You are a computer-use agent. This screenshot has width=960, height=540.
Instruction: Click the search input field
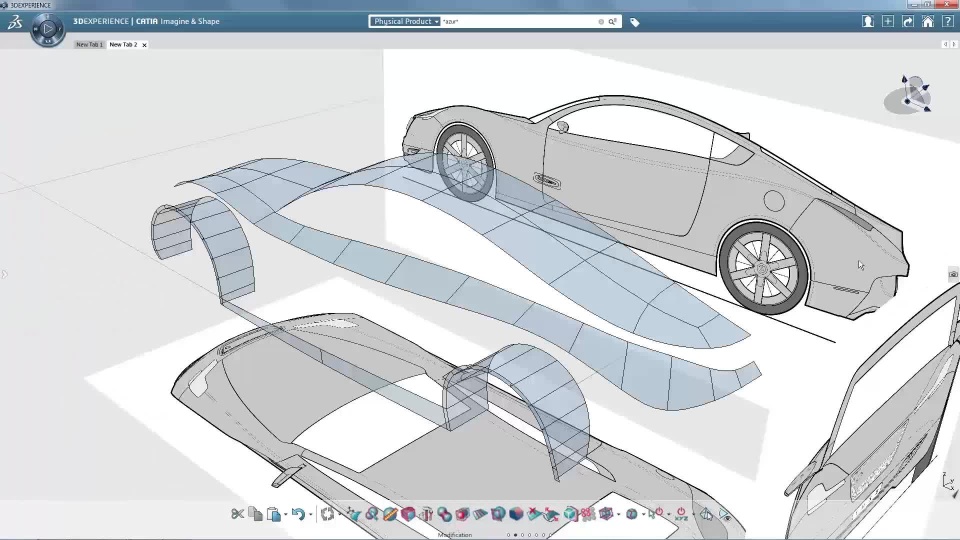pyautogui.click(x=518, y=21)
